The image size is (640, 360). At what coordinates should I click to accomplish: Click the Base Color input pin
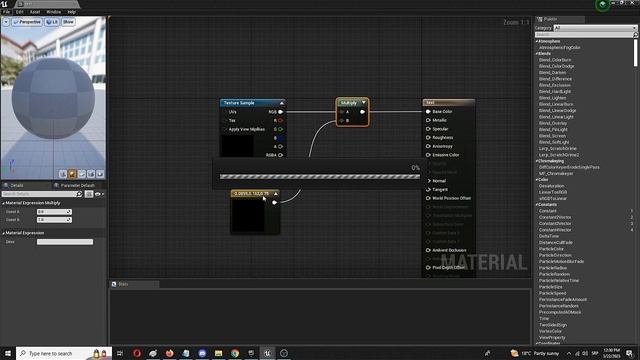click(428, 111)
